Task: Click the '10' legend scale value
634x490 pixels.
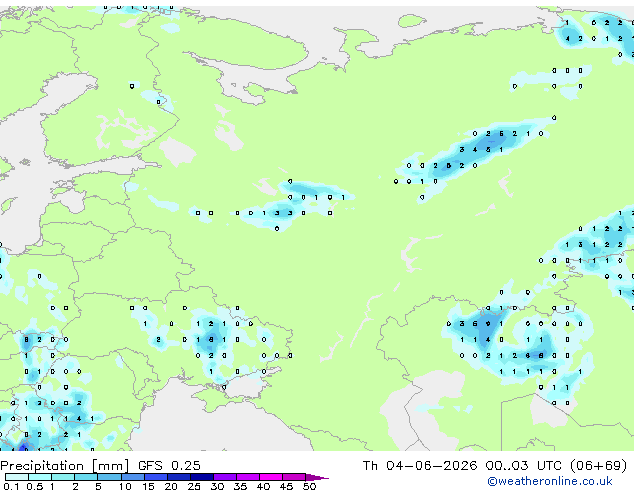Action: pos(125,486)
